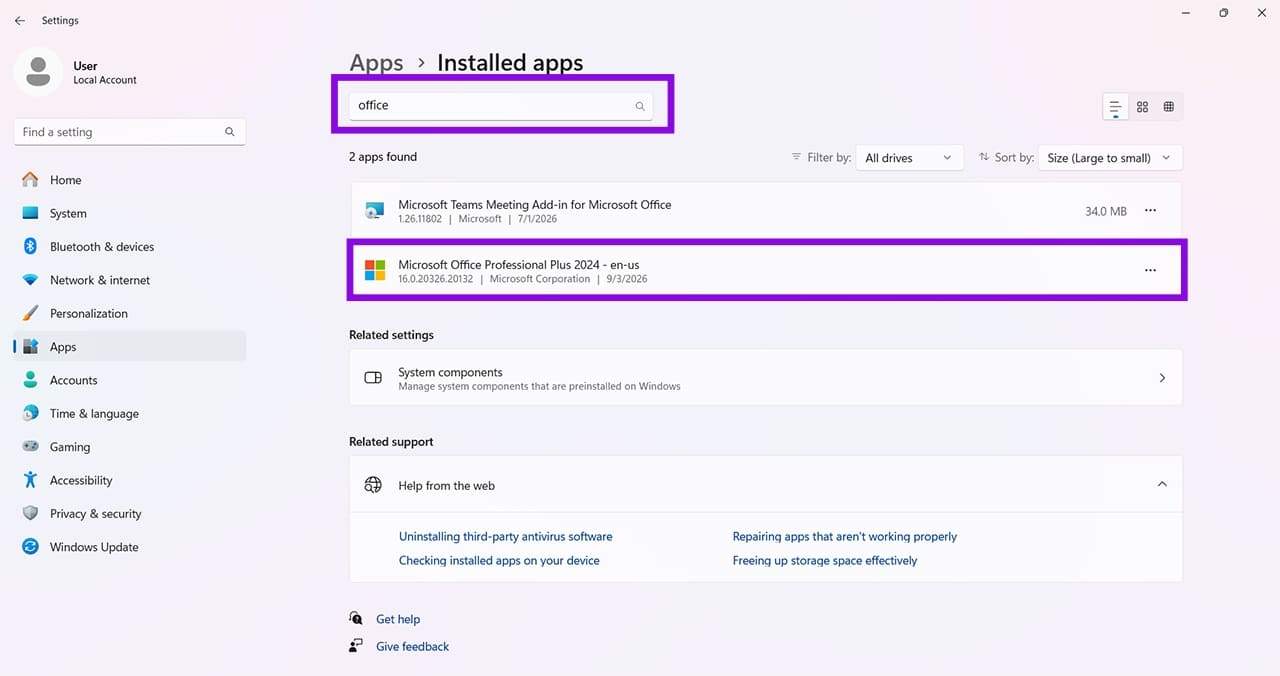The width and height of the screenshot is (1280, 676).
Task: Open Accessibility settings label
Action: (x=81, y=480)
